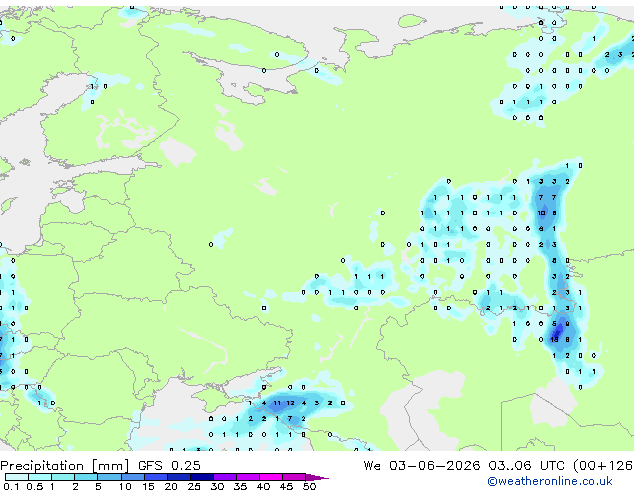The image size is (634, 490).
Task: Click the legend label '35'
Action: point(240,486)
